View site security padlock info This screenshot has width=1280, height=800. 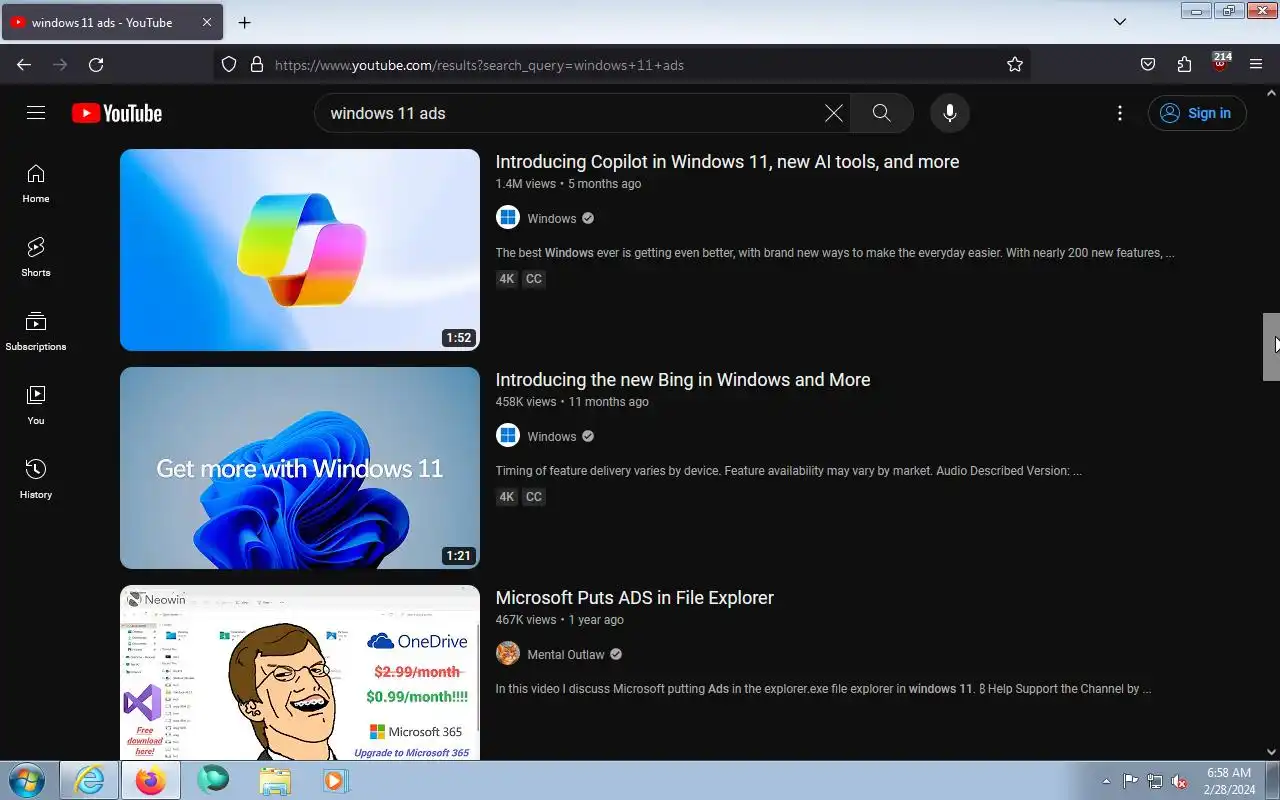click(x=257, y=65)
